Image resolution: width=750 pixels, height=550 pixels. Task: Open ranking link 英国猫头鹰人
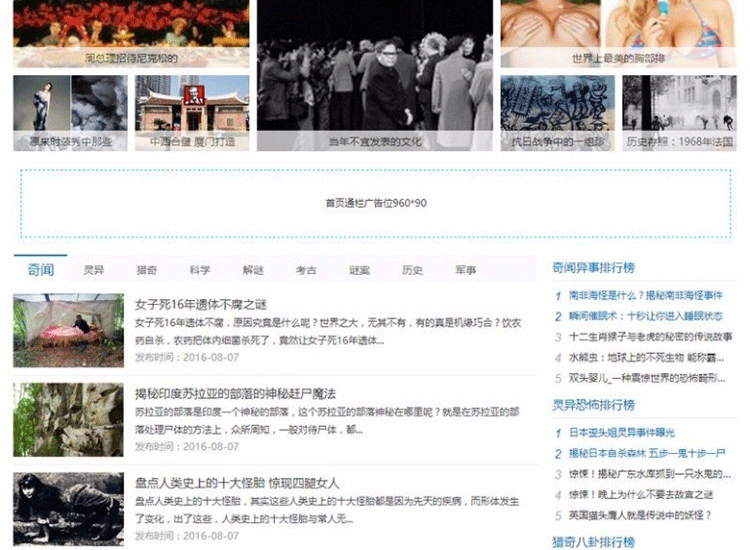click(640, 515)
